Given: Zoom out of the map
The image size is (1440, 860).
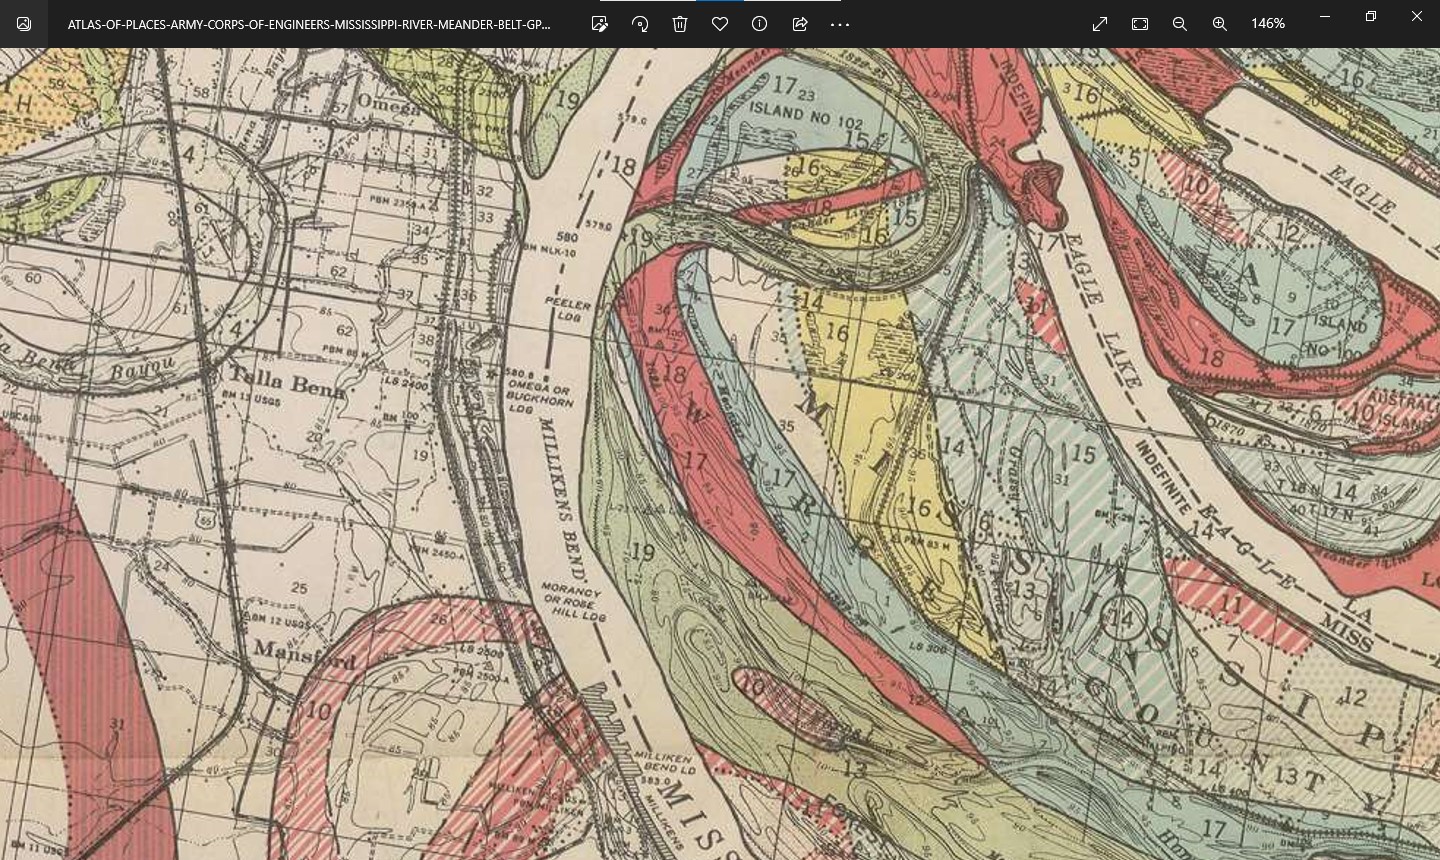Looking at the screenshot, I should (1179, 23).
